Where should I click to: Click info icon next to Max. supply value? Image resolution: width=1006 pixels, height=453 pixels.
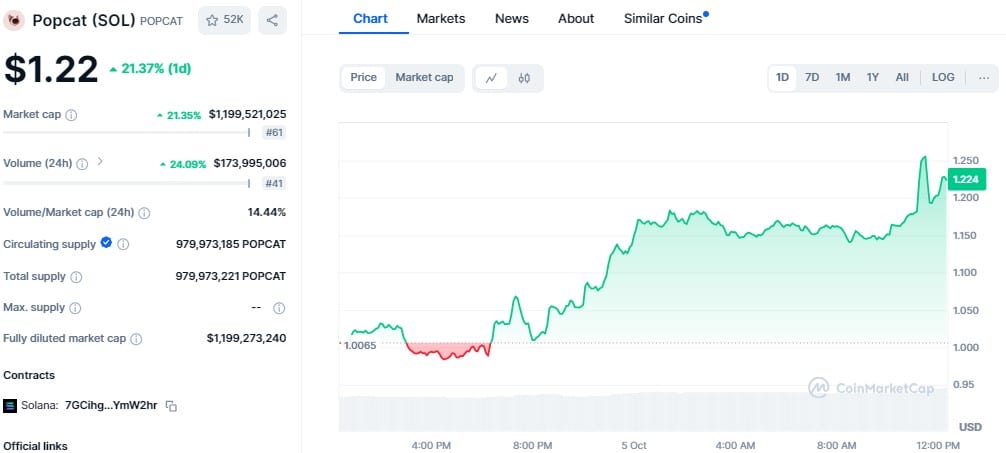point(279,308)
